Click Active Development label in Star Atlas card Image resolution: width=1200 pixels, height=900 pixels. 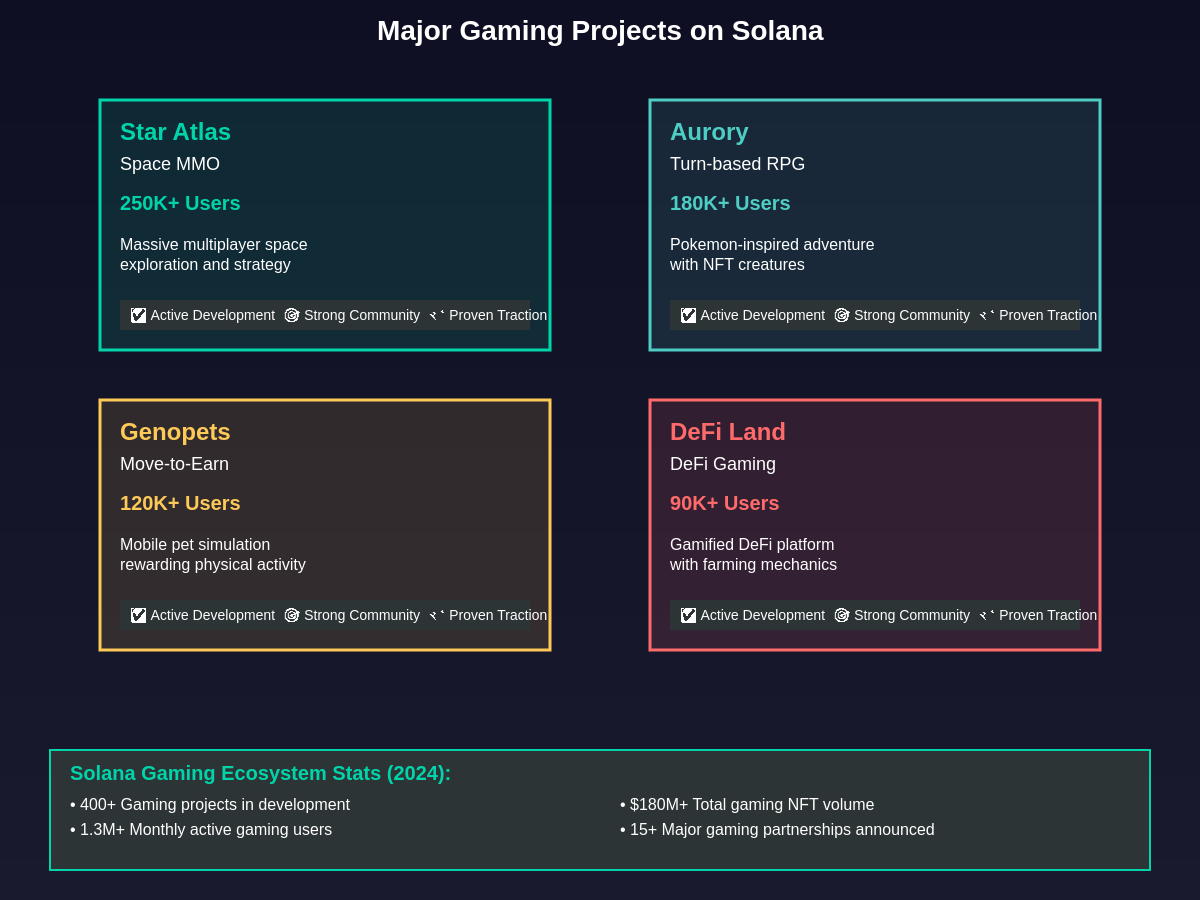[213, 315]
